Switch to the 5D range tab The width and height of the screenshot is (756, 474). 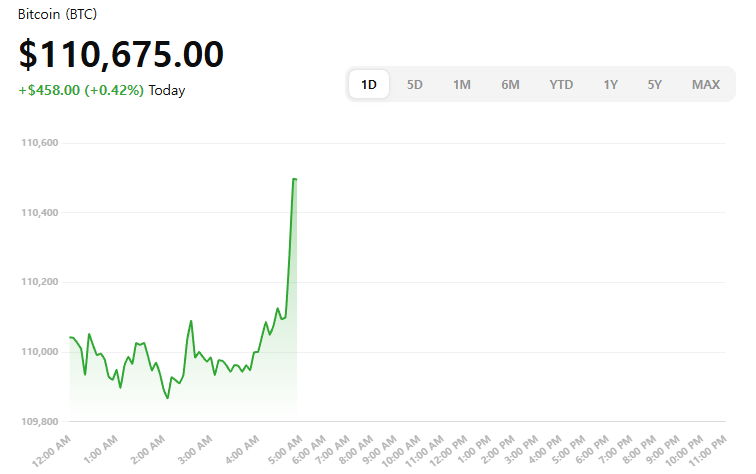(415, 85)
